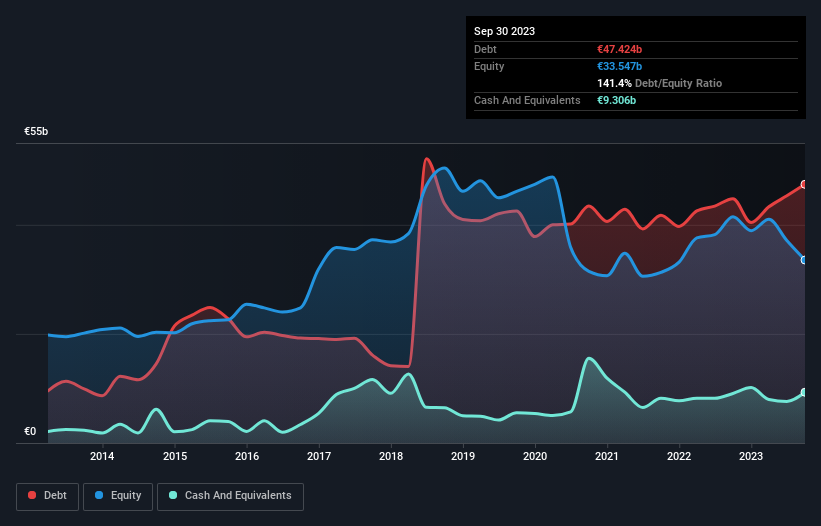Click the 141.4% Debt/Equity Ratio text

[x=659, y=83]
